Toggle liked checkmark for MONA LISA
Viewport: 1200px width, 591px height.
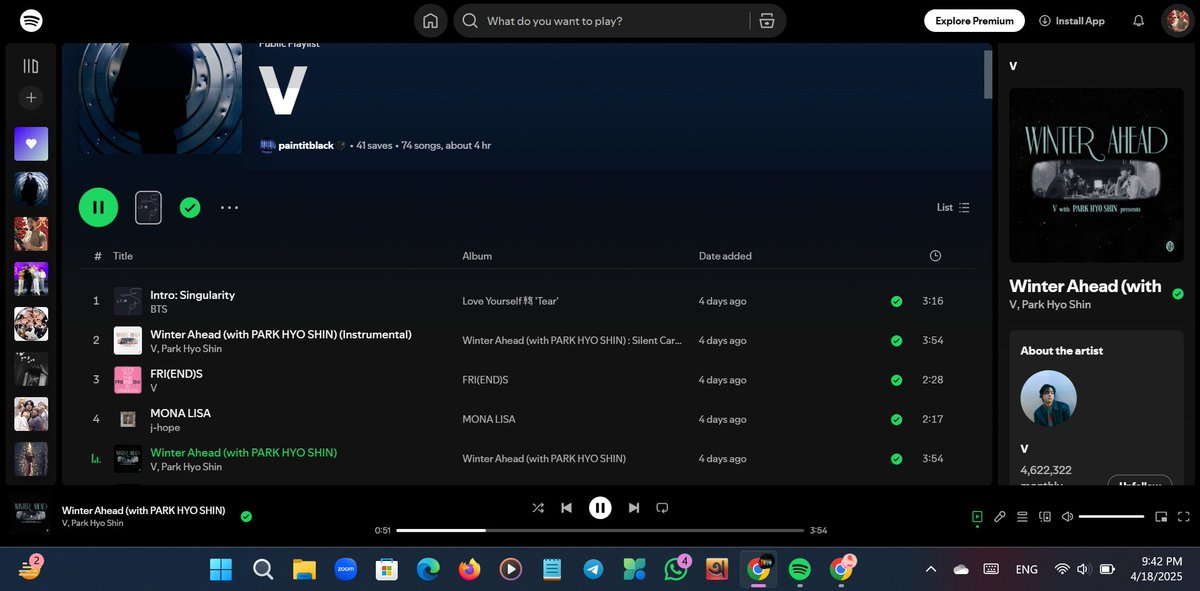coord(896,419)
